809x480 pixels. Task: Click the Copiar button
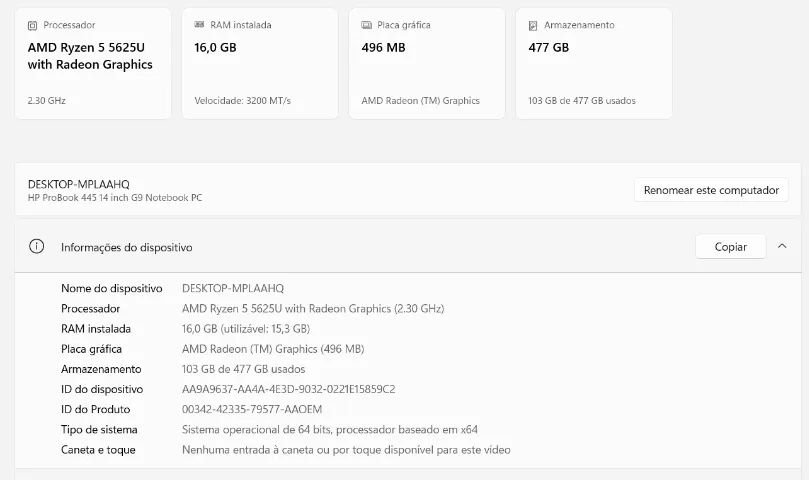(731, 247)
